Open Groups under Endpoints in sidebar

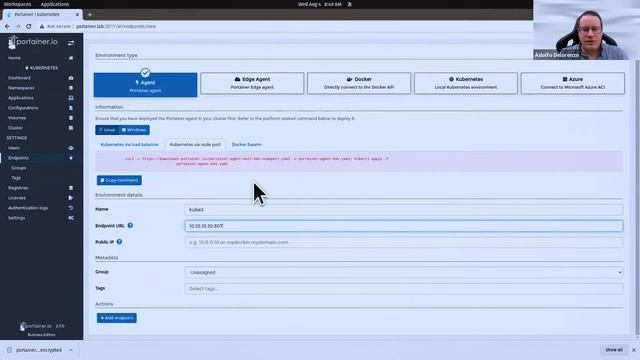click(x=19, y=168)
